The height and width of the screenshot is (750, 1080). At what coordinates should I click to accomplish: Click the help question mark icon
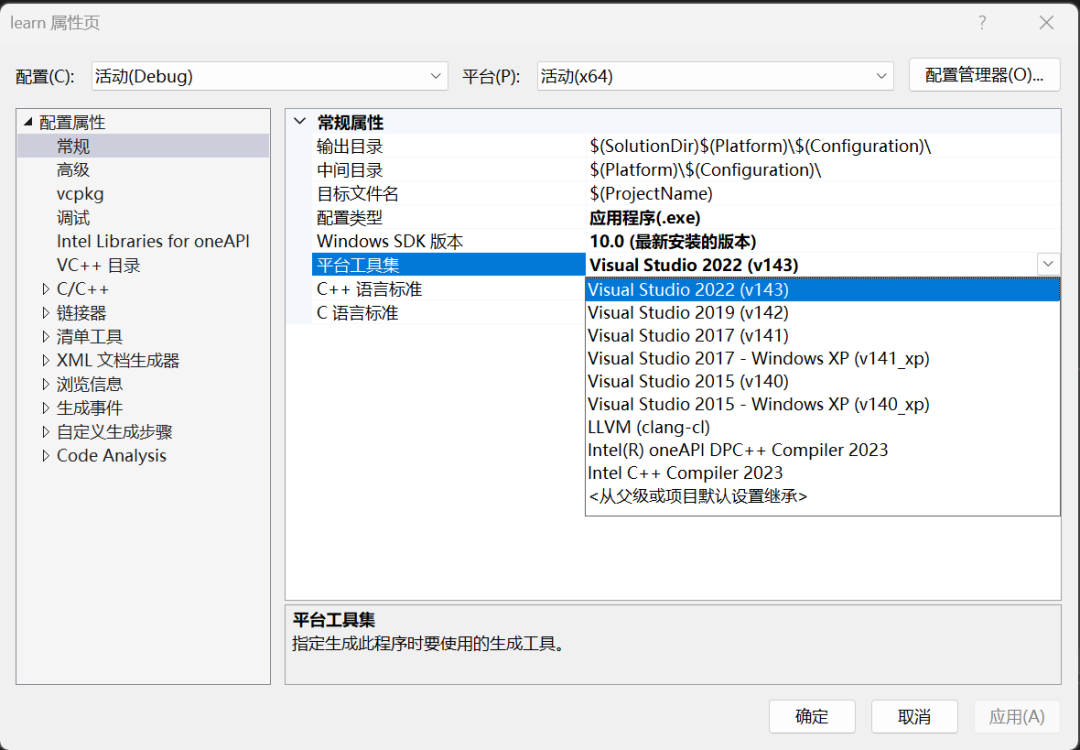coord(981,22)
